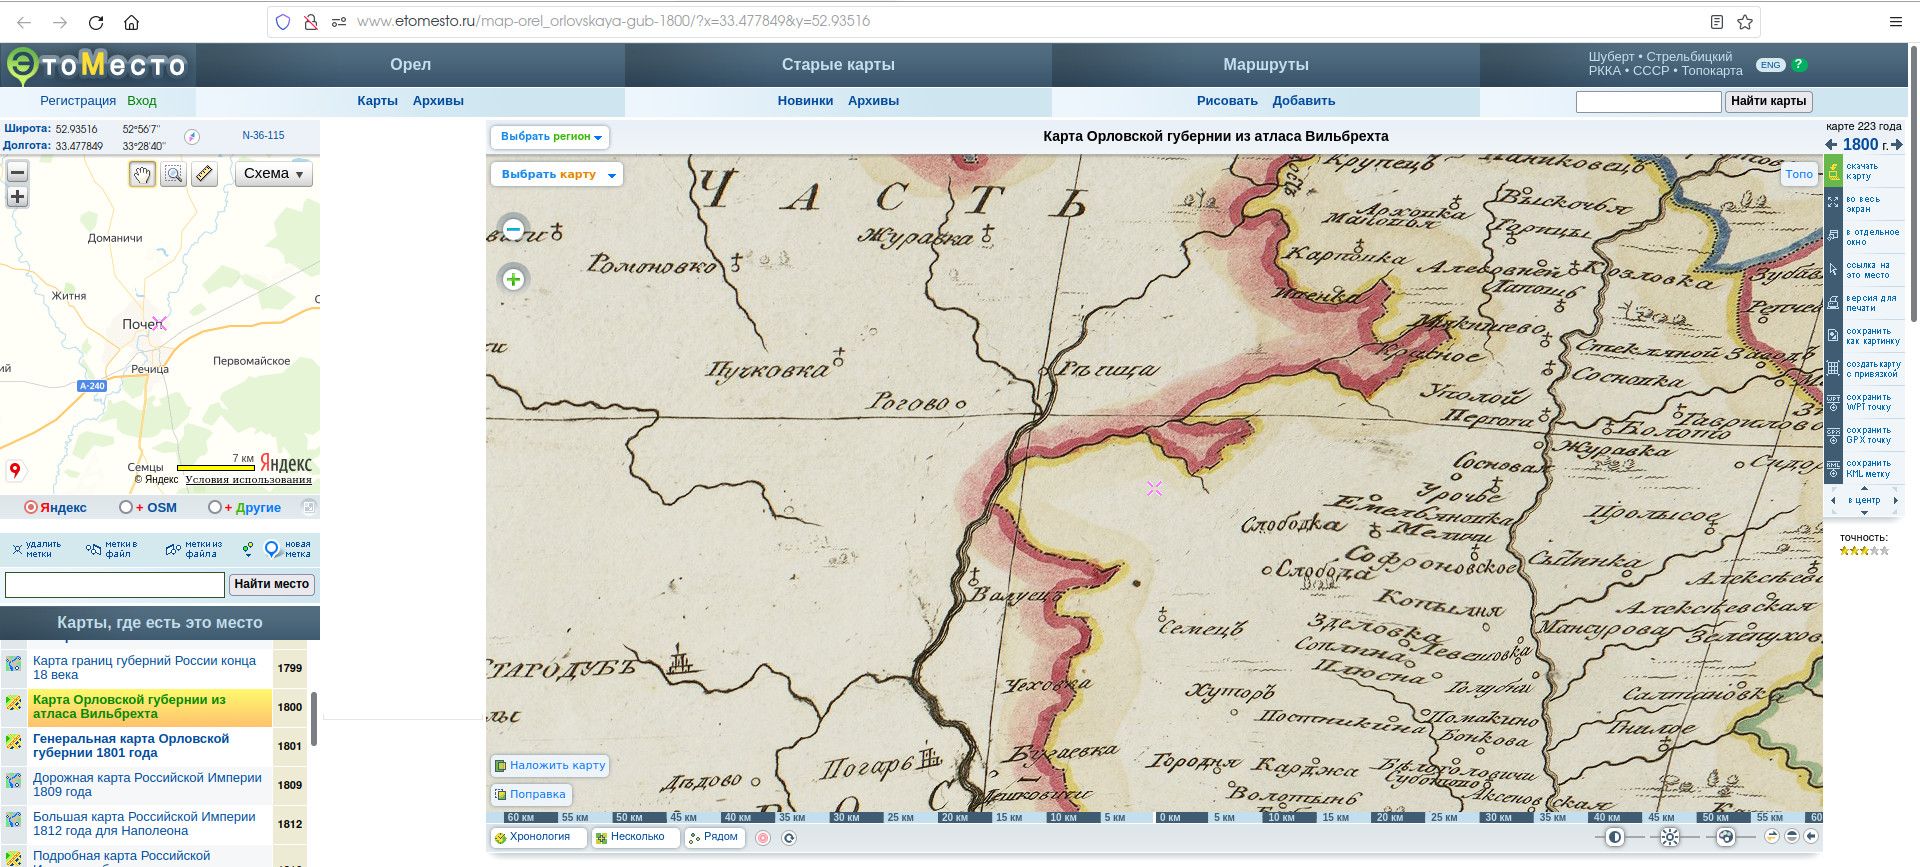Image resolution: width=1920 pixels, height=867 pixels.
Task: Select the hand pan tool on mini map
Action: [x=142, y=175]
